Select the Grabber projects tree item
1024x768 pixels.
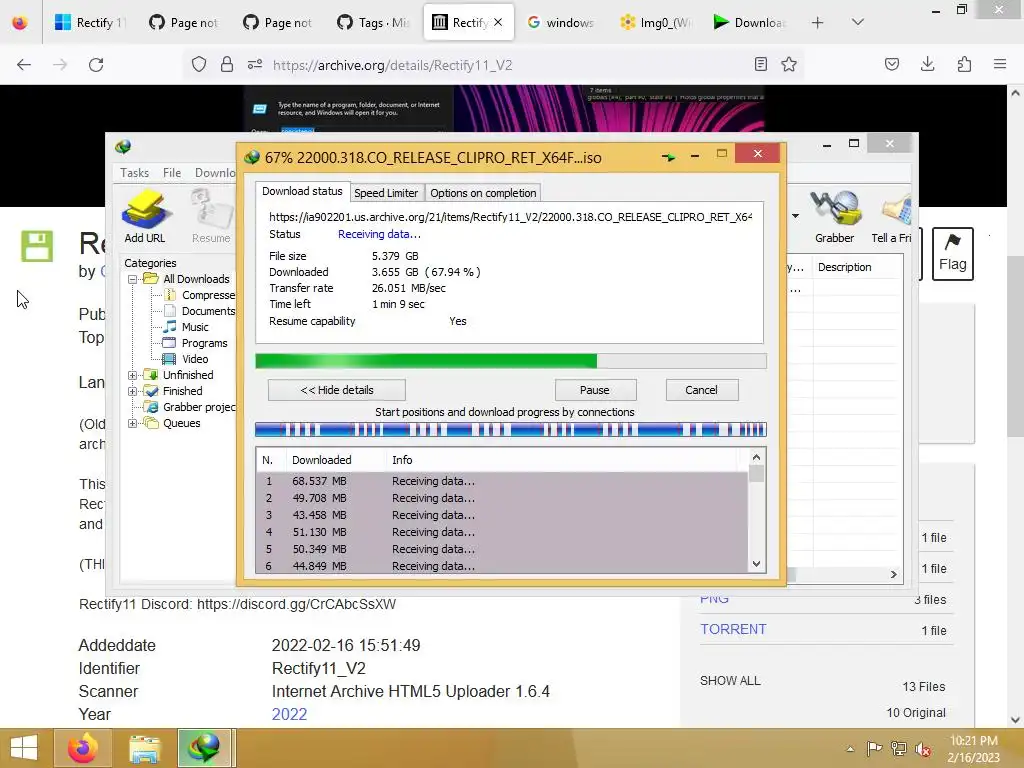point(191,408)
